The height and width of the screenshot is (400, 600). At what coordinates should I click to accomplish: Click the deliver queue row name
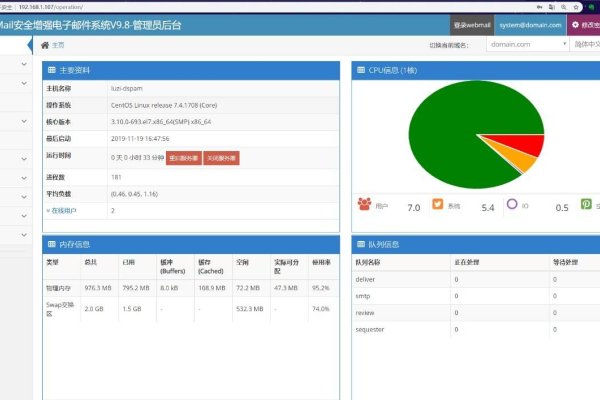point(365,279)
